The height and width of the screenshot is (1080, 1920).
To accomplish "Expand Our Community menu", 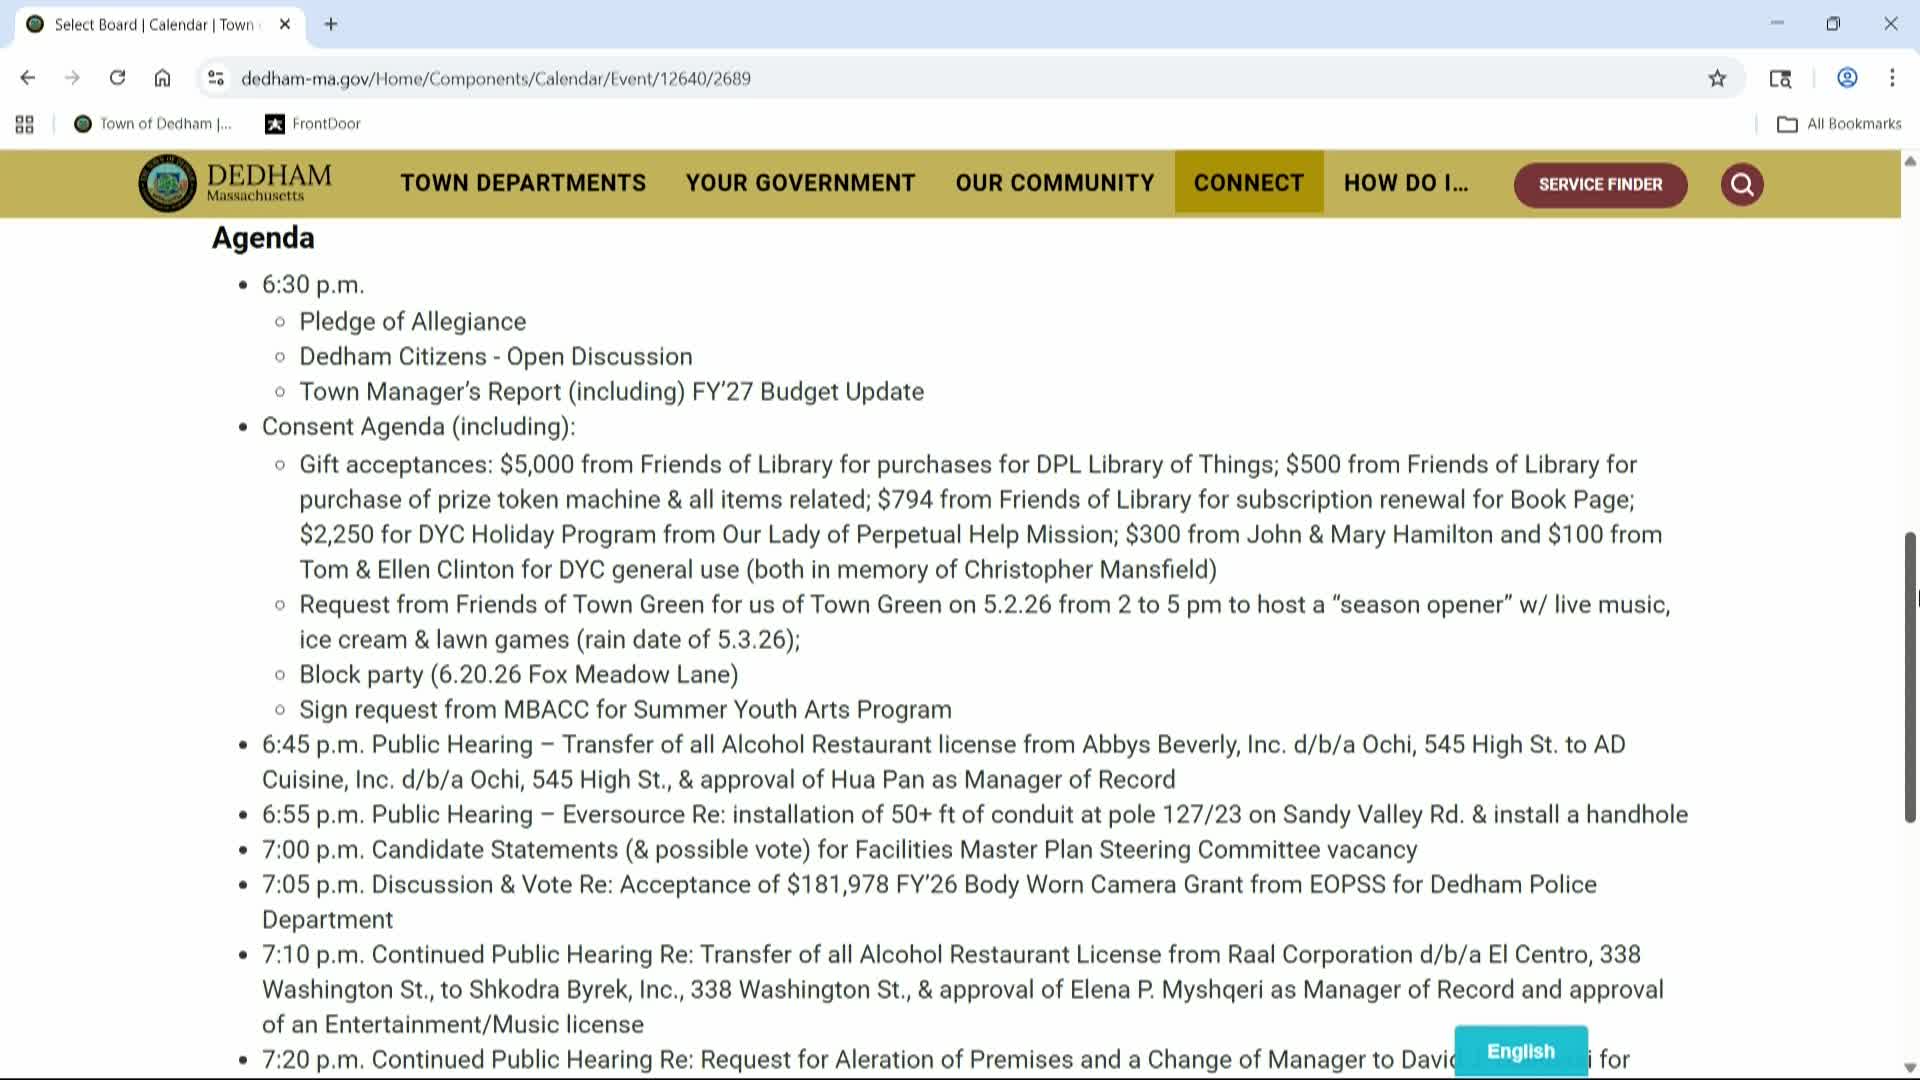I will pyautogui.click(x=1054, y=183).
